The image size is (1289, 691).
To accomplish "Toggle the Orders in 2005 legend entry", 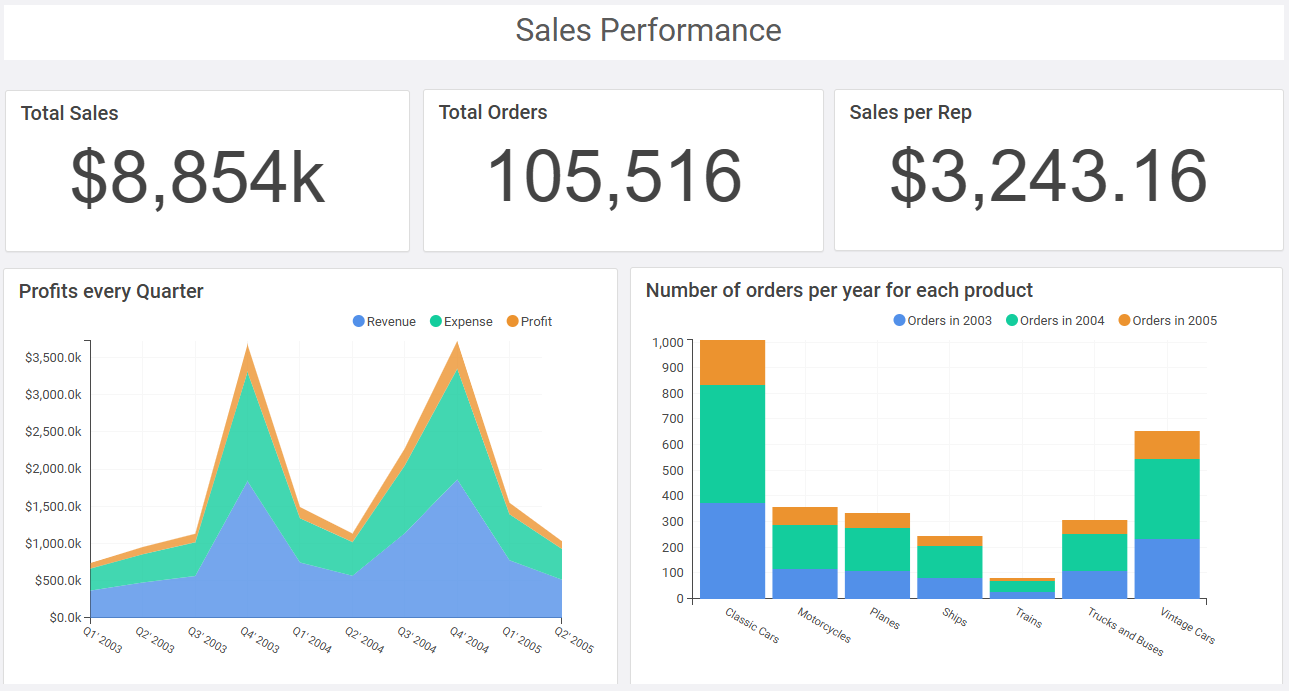I will click(x=1168, y=321).
